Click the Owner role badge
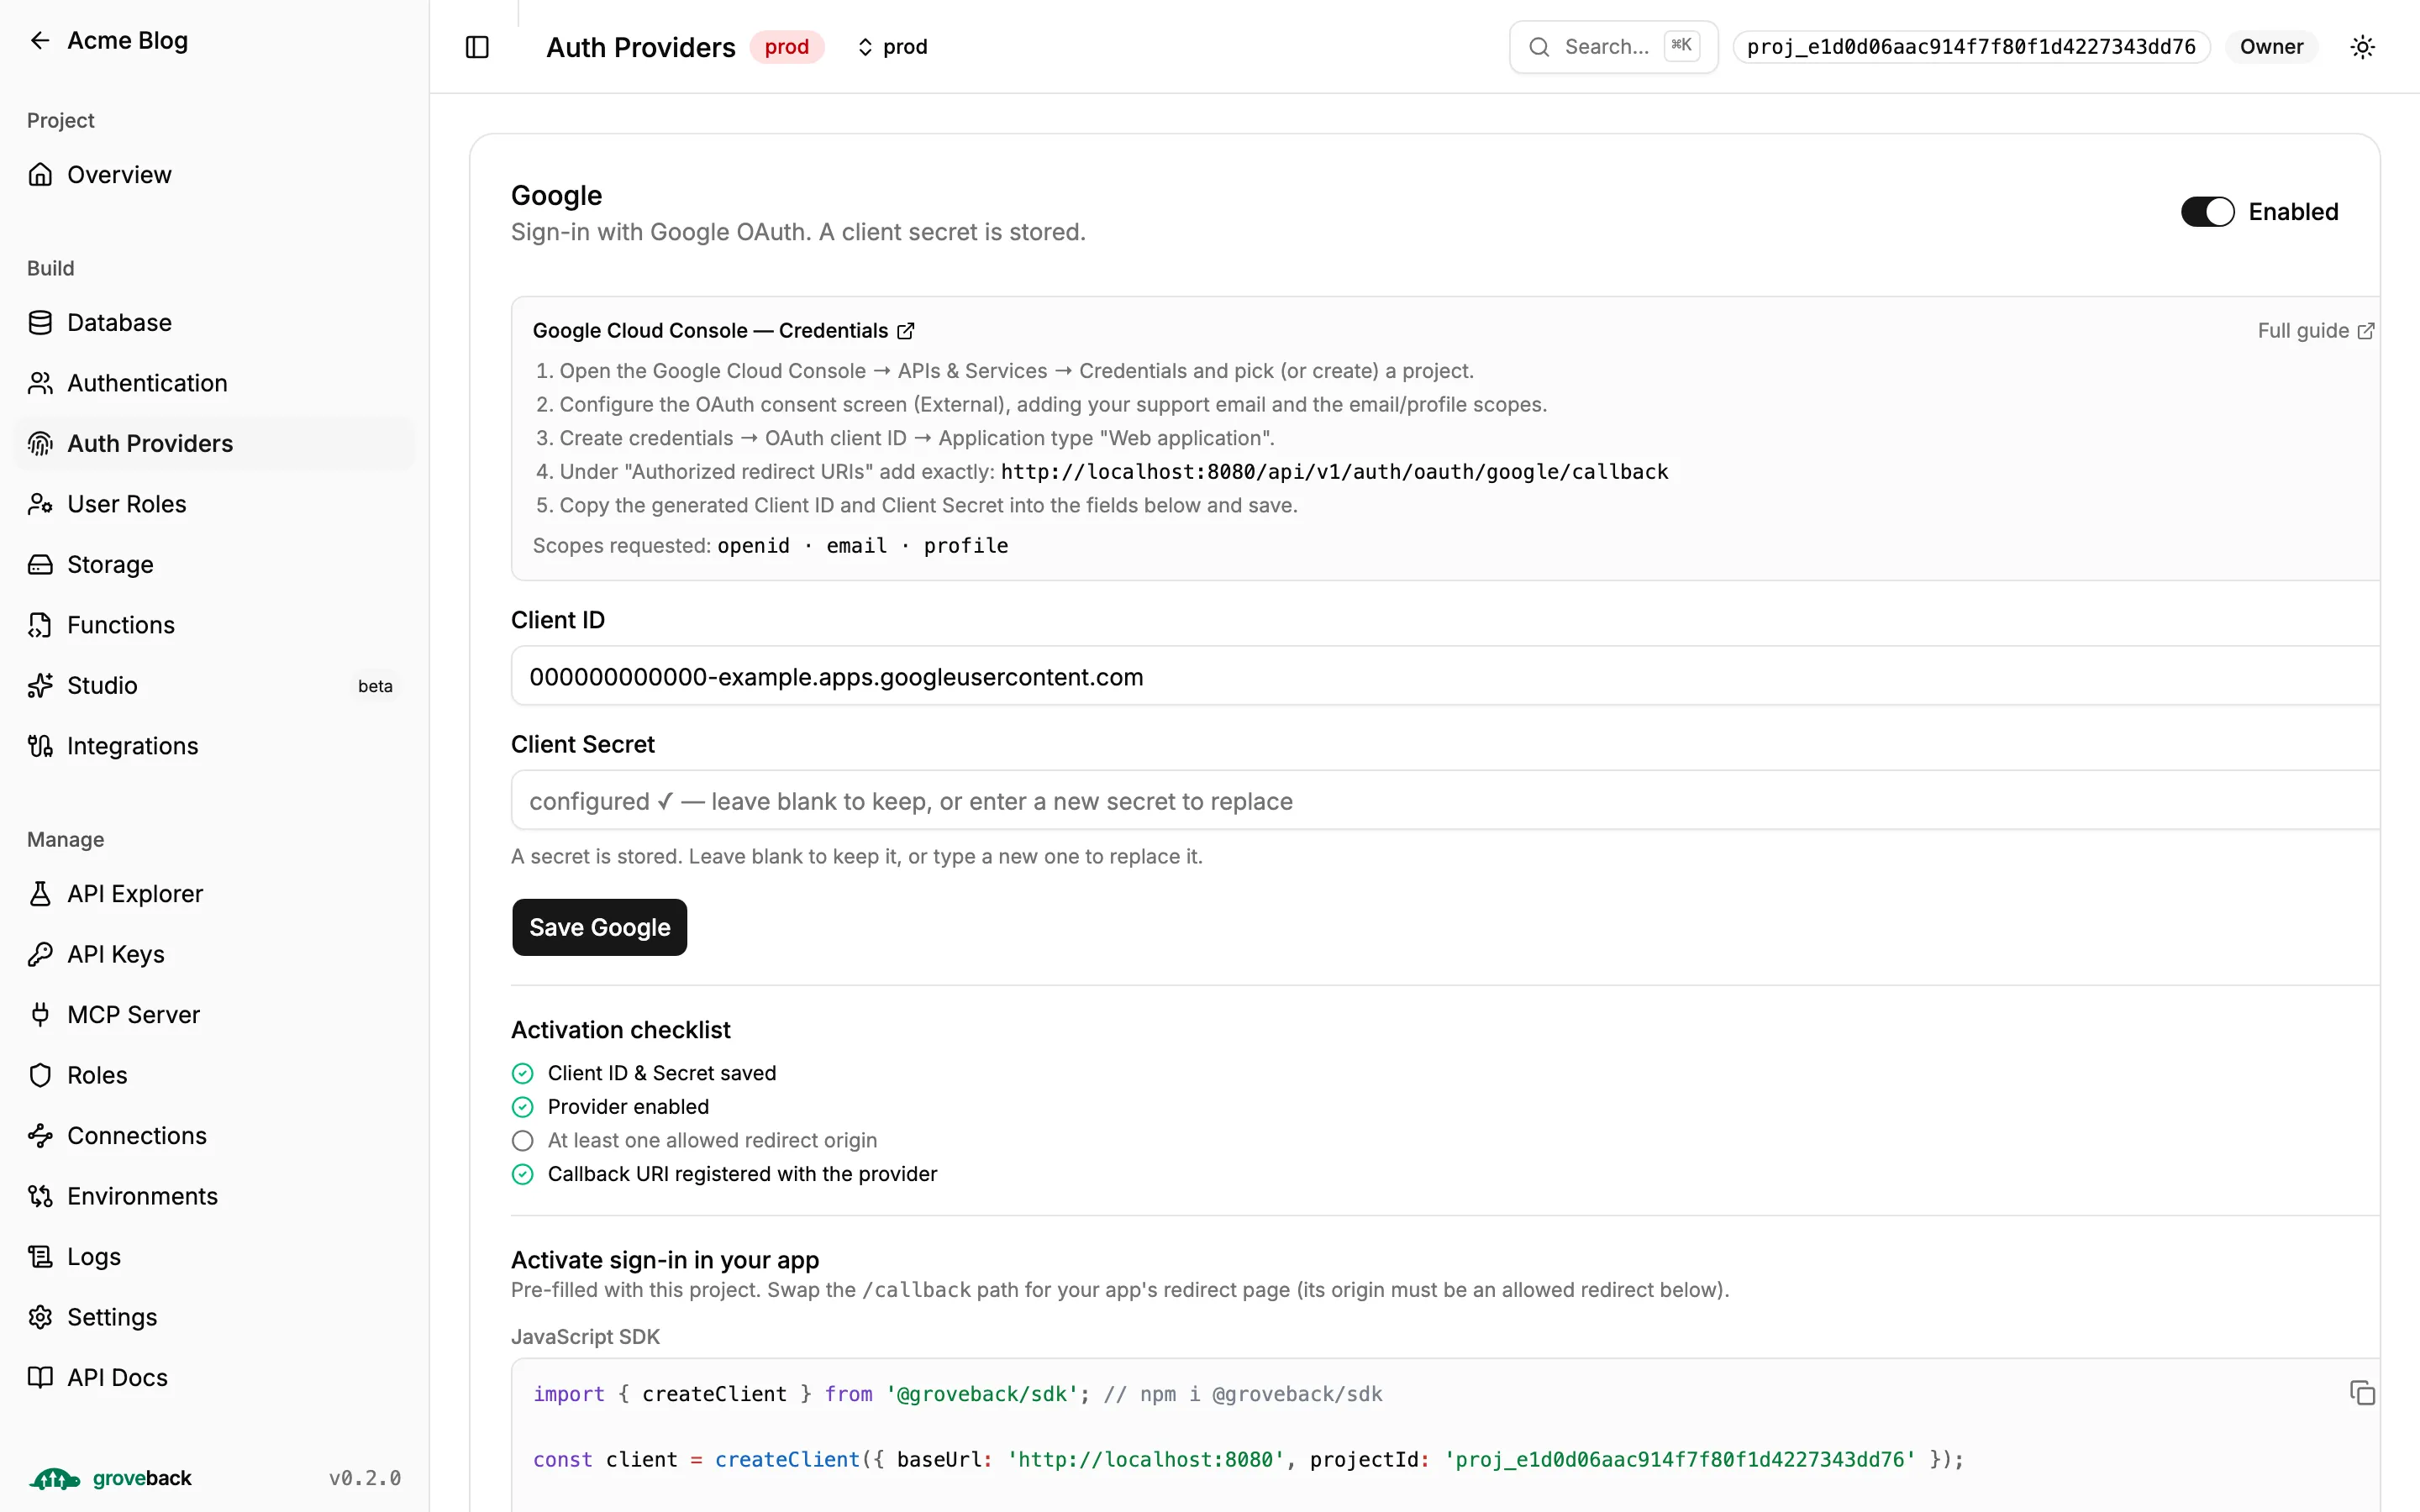 [2271, 47]
